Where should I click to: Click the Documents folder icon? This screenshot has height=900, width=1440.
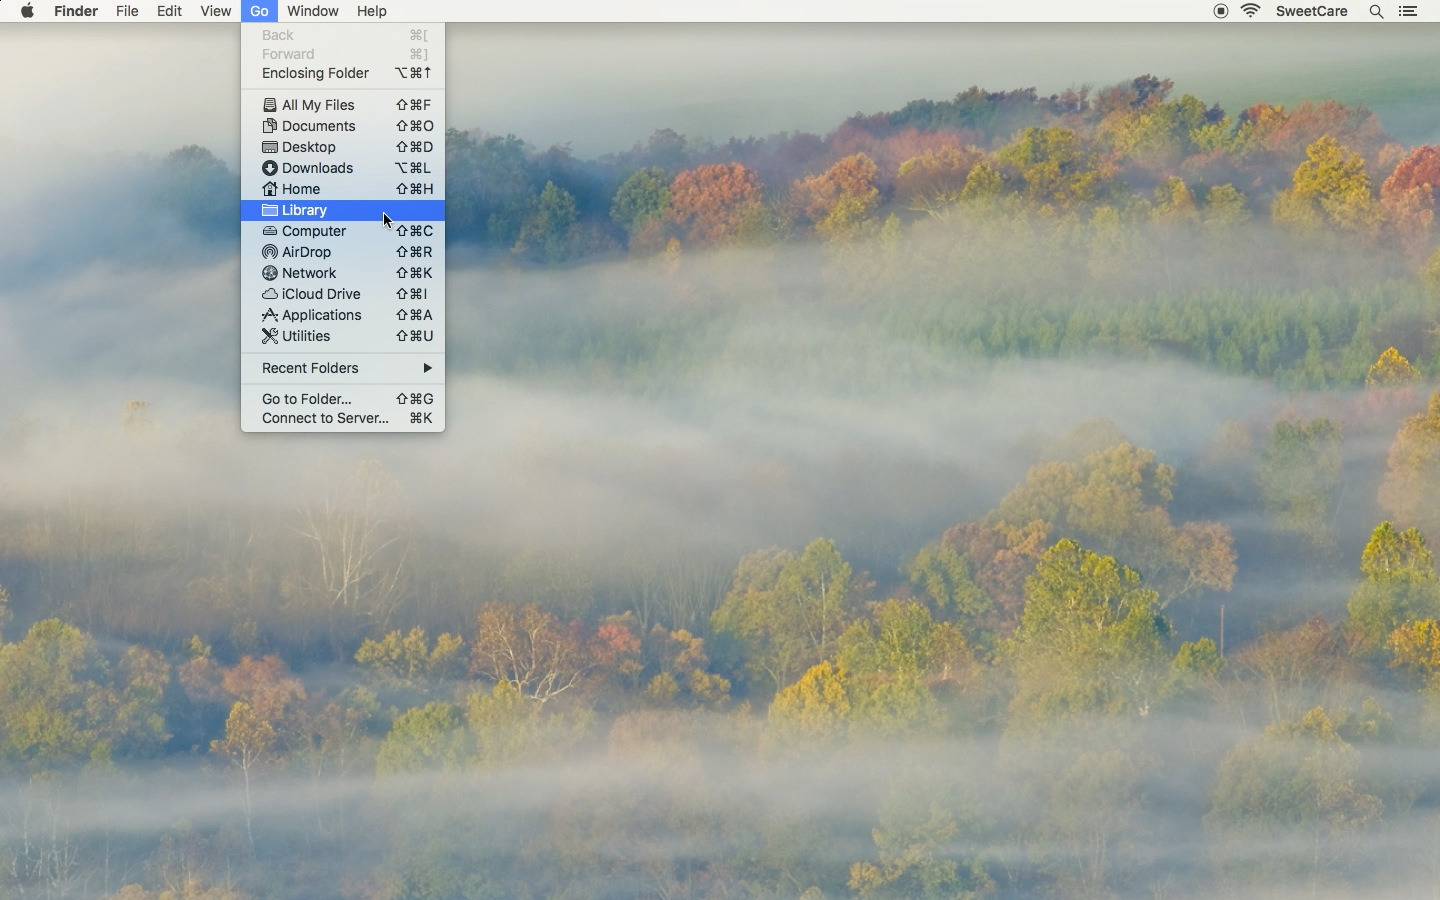[269, 126]
